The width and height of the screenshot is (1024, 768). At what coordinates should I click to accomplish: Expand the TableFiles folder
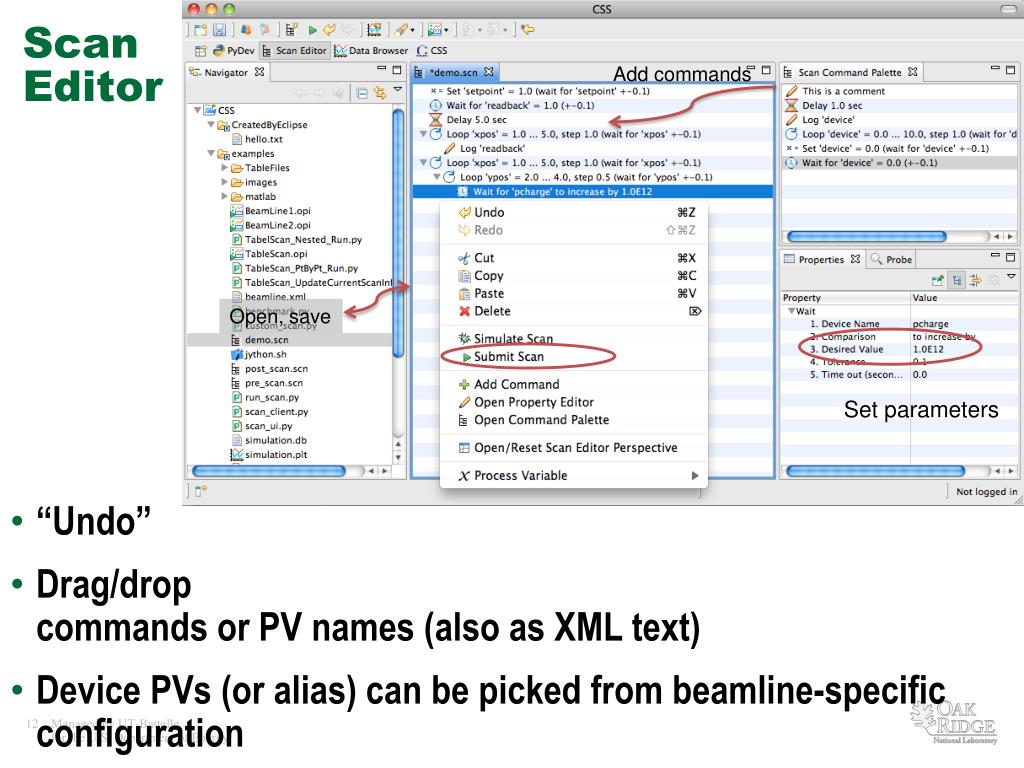point(225,167)
